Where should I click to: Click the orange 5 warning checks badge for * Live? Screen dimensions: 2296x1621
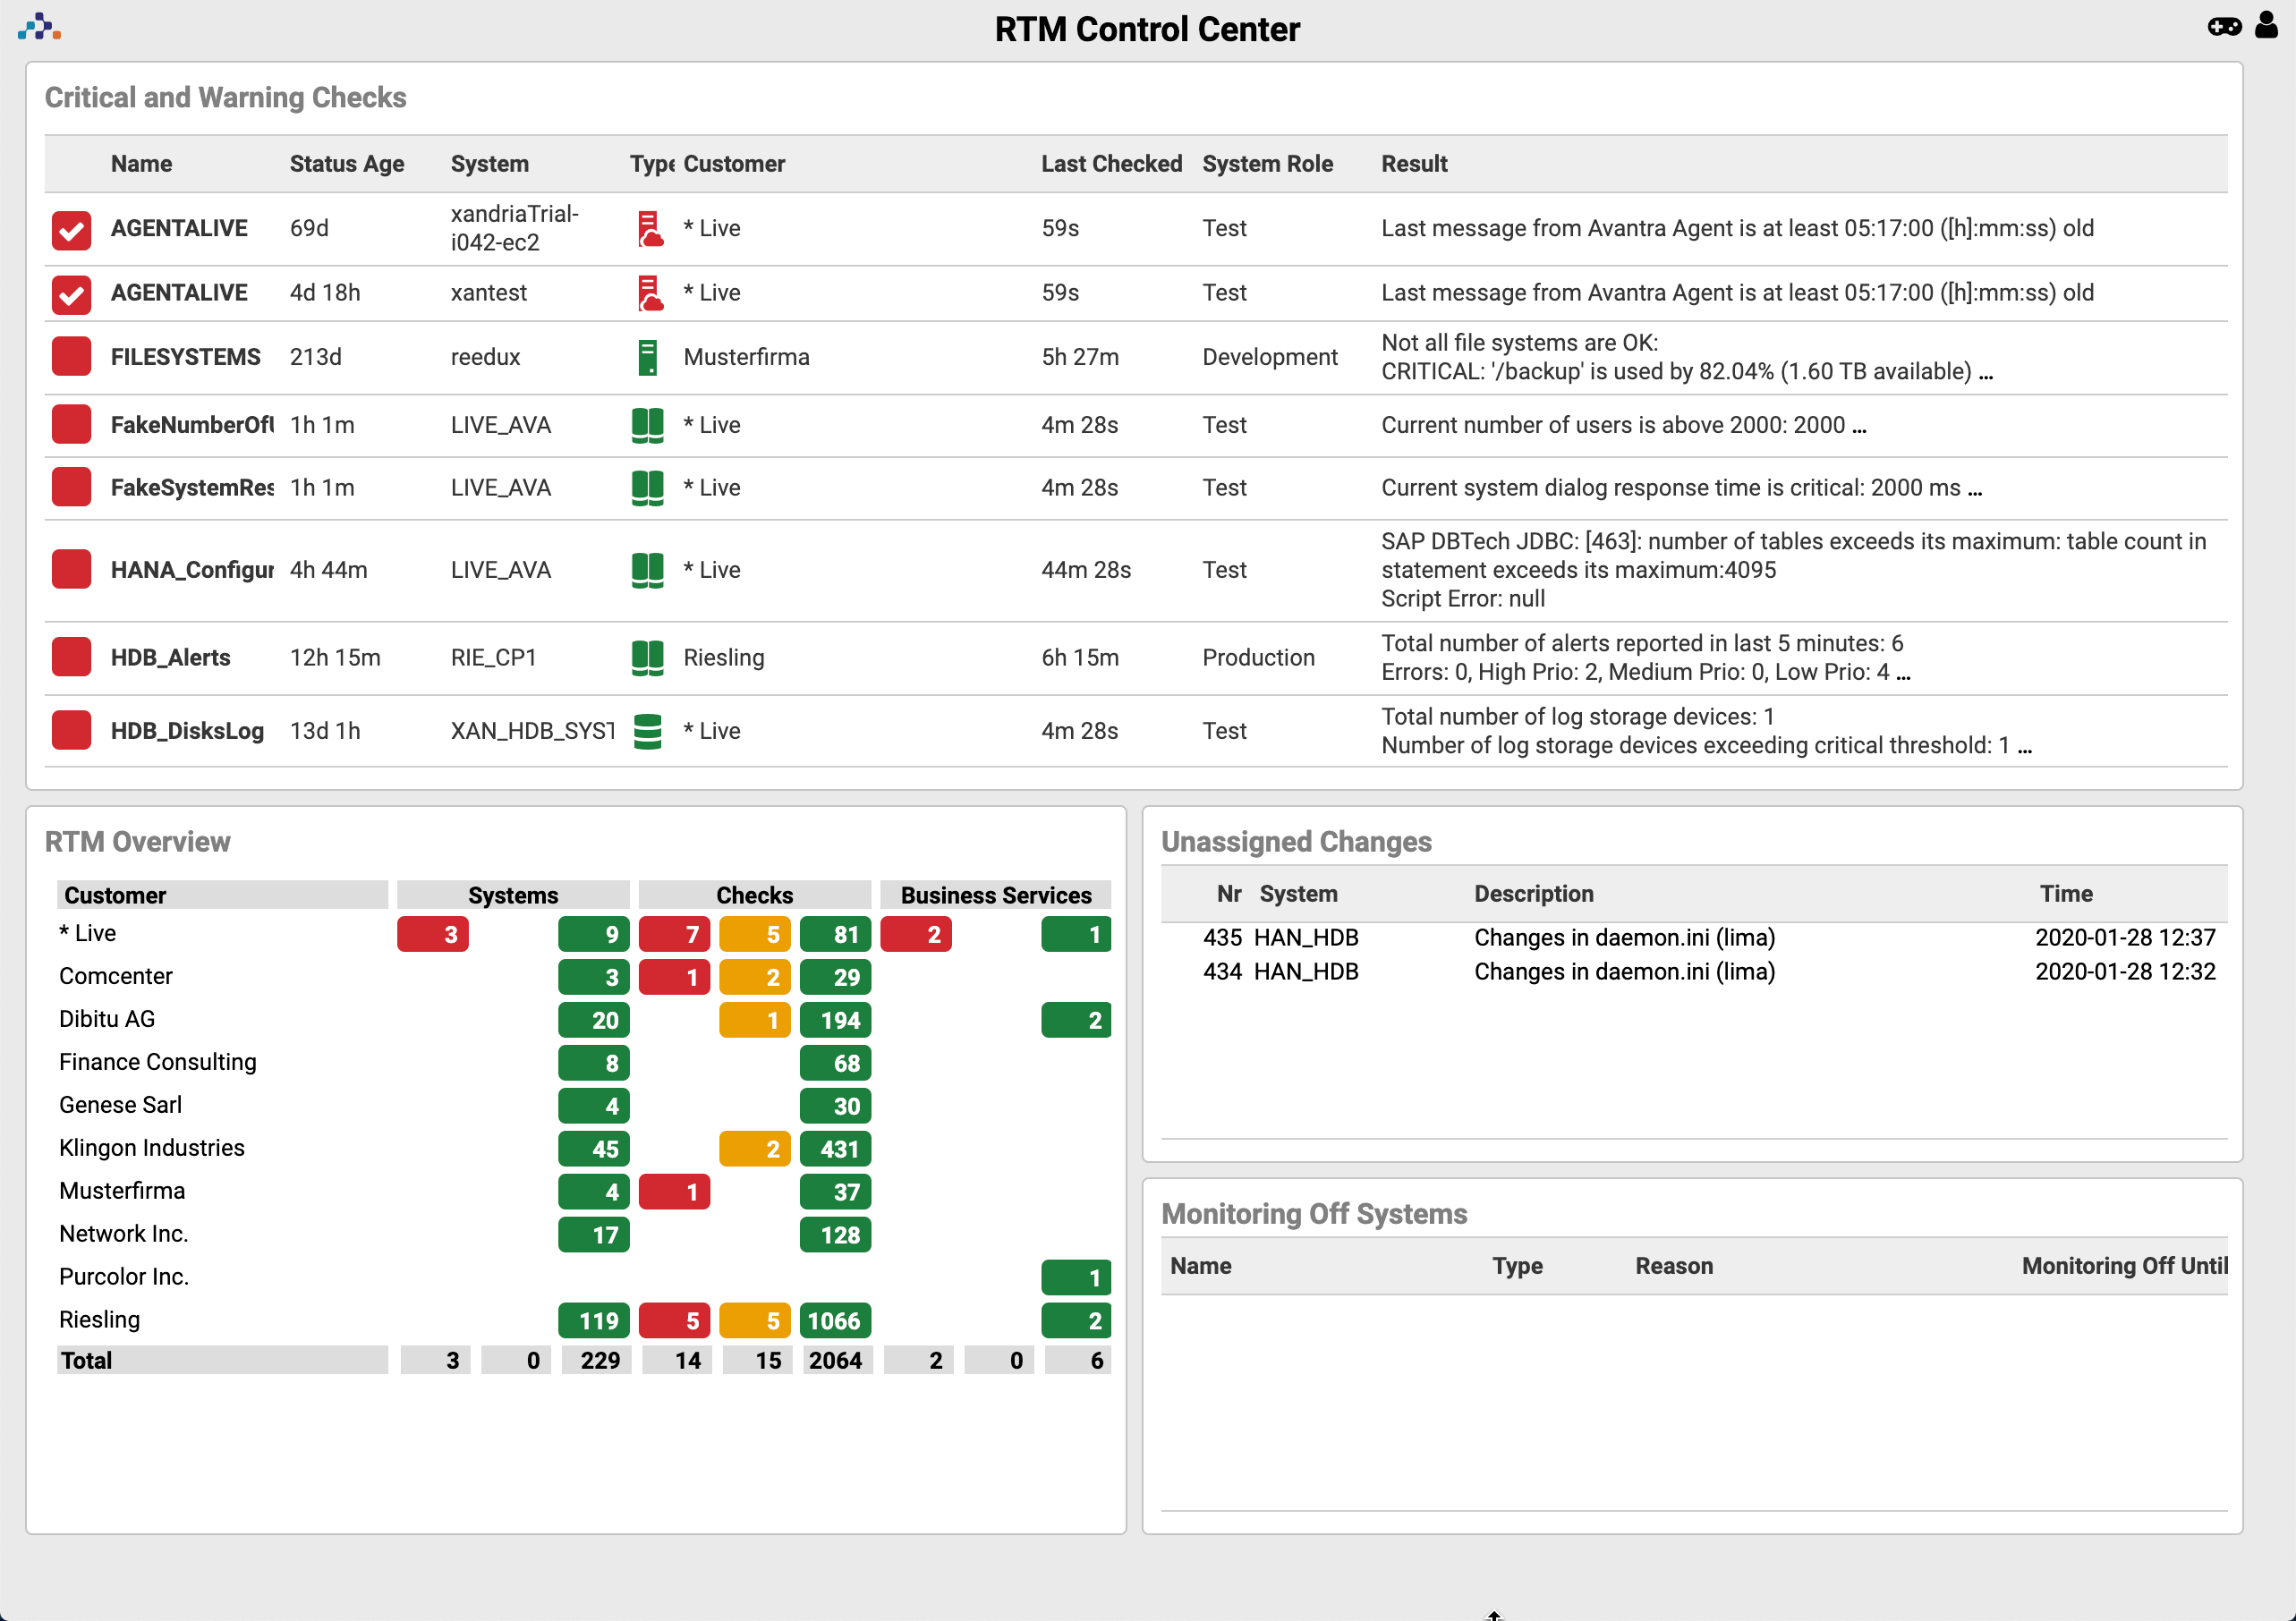click(755, 934)
